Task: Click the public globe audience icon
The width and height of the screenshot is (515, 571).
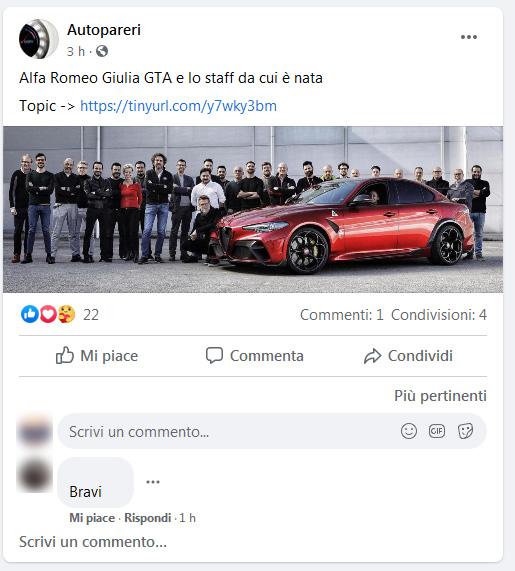Action: pos(102,51)
